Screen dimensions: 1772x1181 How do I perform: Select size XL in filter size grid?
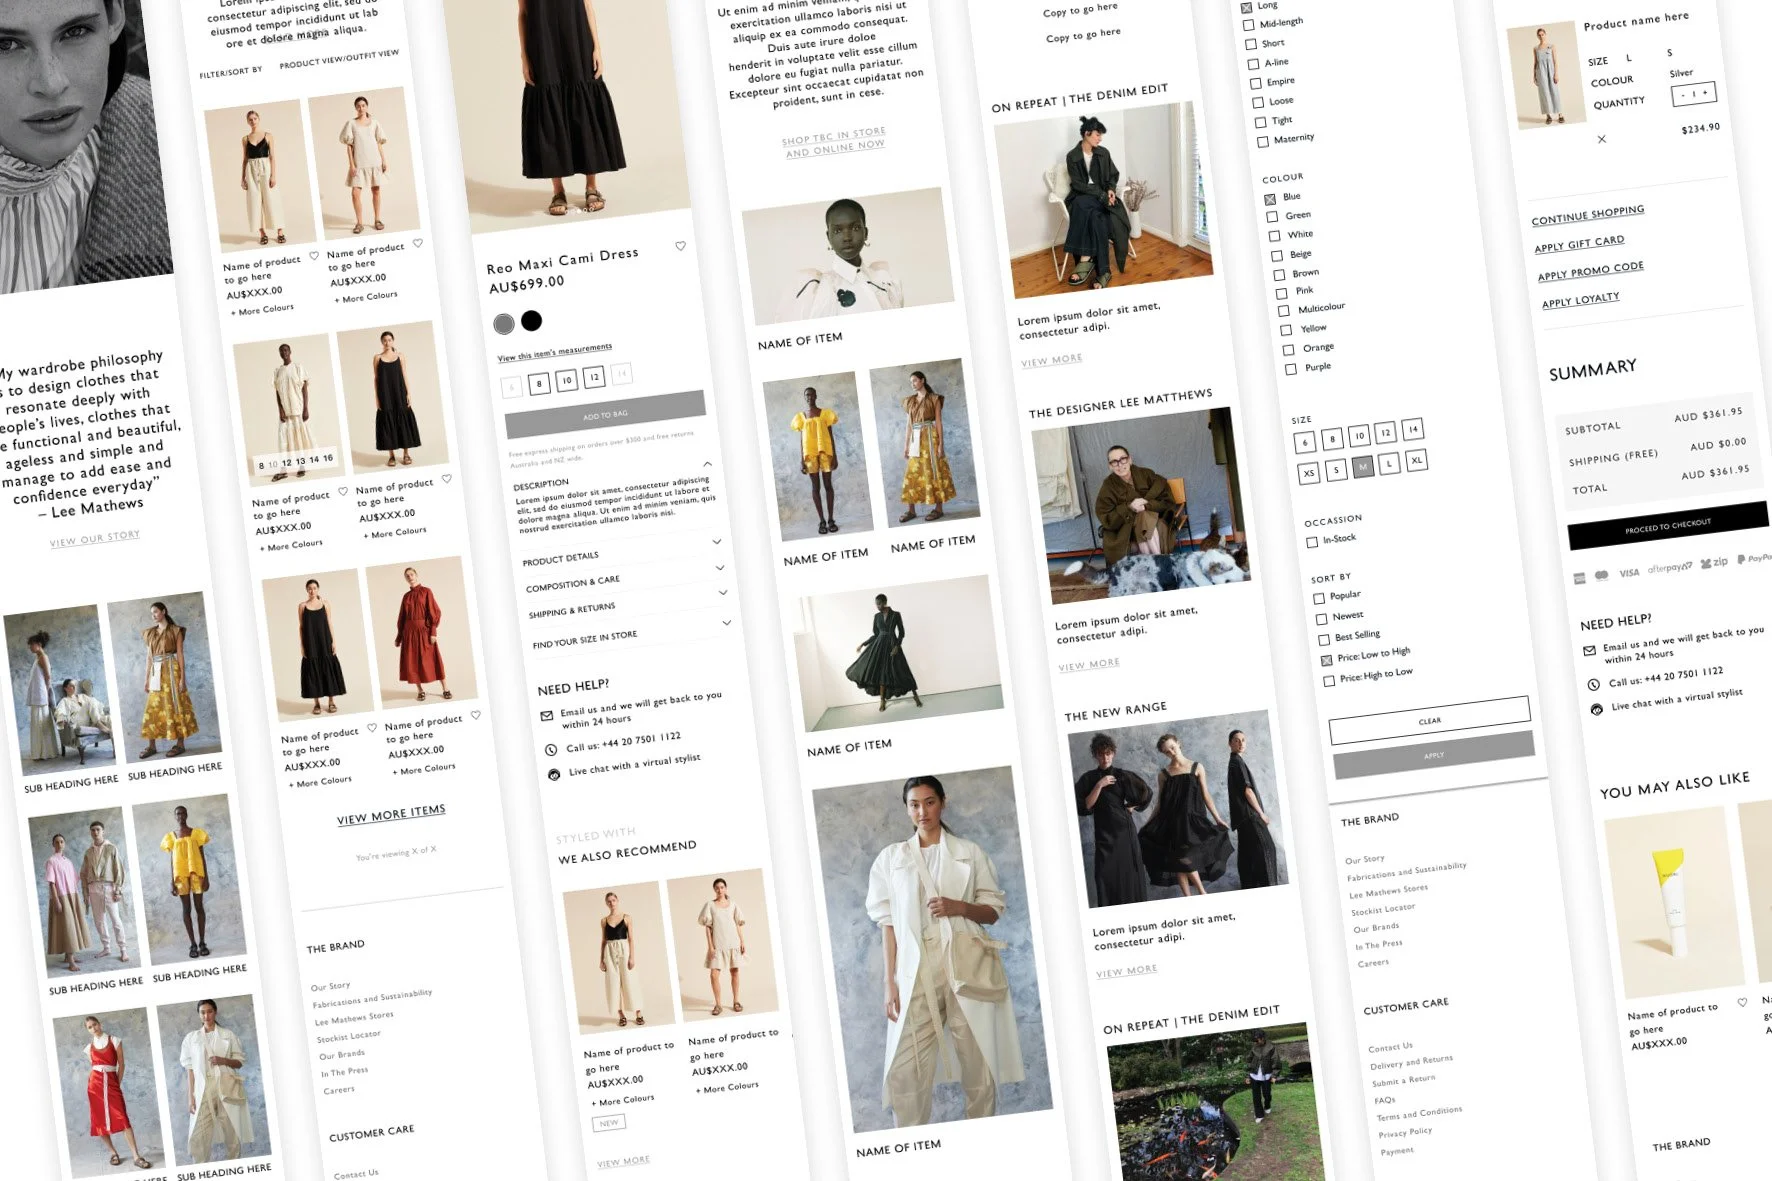pos(1416,461)
